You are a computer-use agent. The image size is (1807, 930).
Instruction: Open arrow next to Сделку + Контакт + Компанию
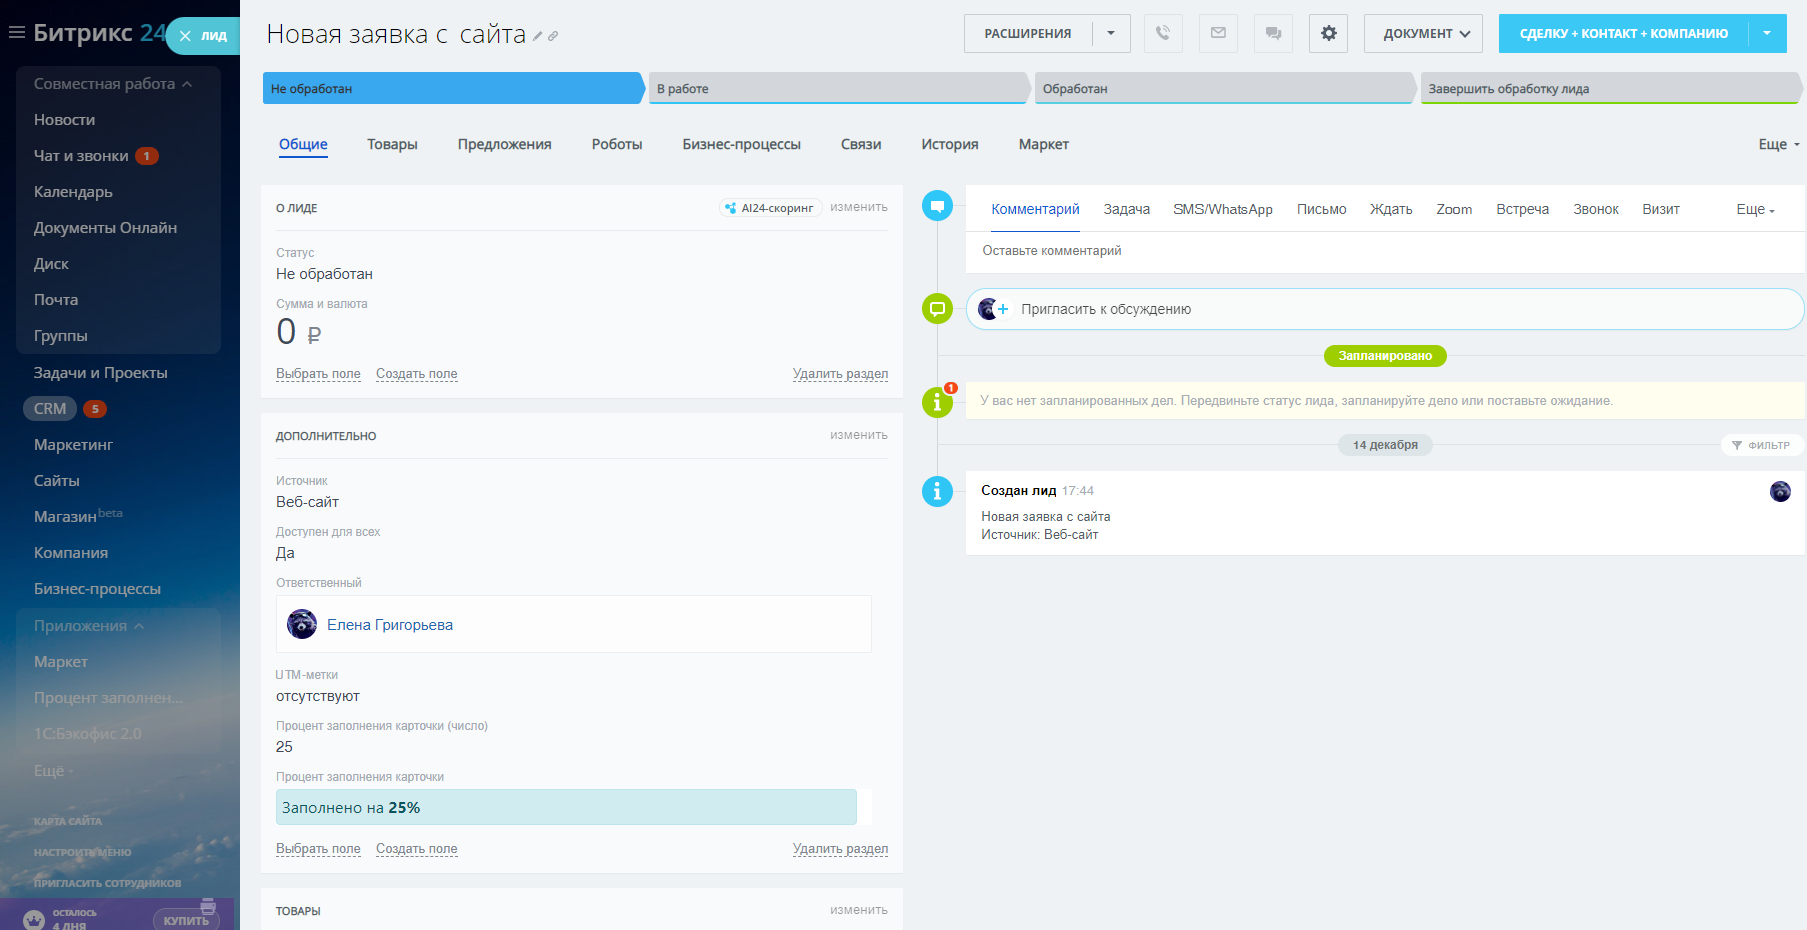click(1767, 33)
